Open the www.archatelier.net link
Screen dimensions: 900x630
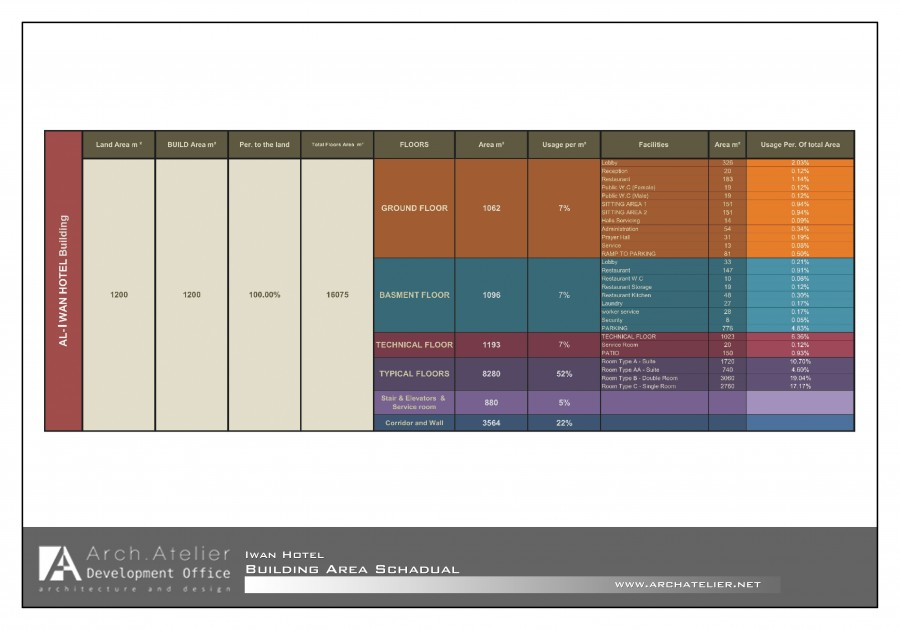[687, 584]
